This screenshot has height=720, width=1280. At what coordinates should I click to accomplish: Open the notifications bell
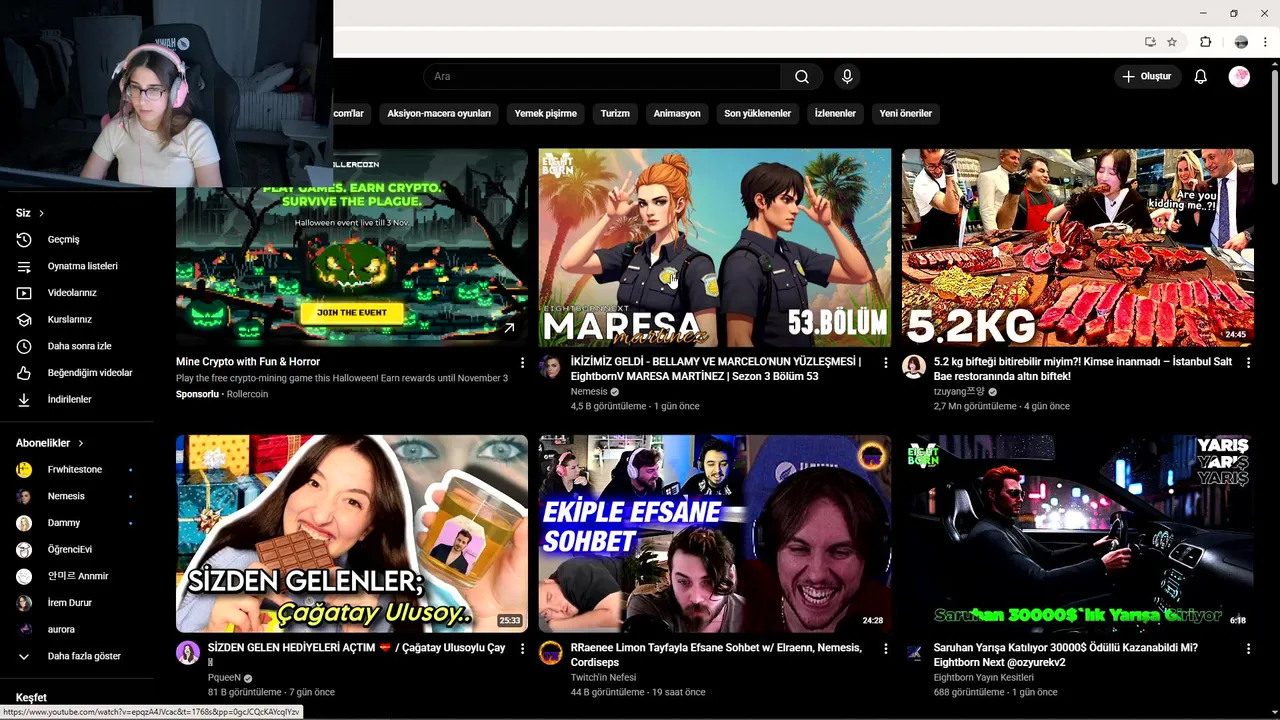click(1201, 77)
